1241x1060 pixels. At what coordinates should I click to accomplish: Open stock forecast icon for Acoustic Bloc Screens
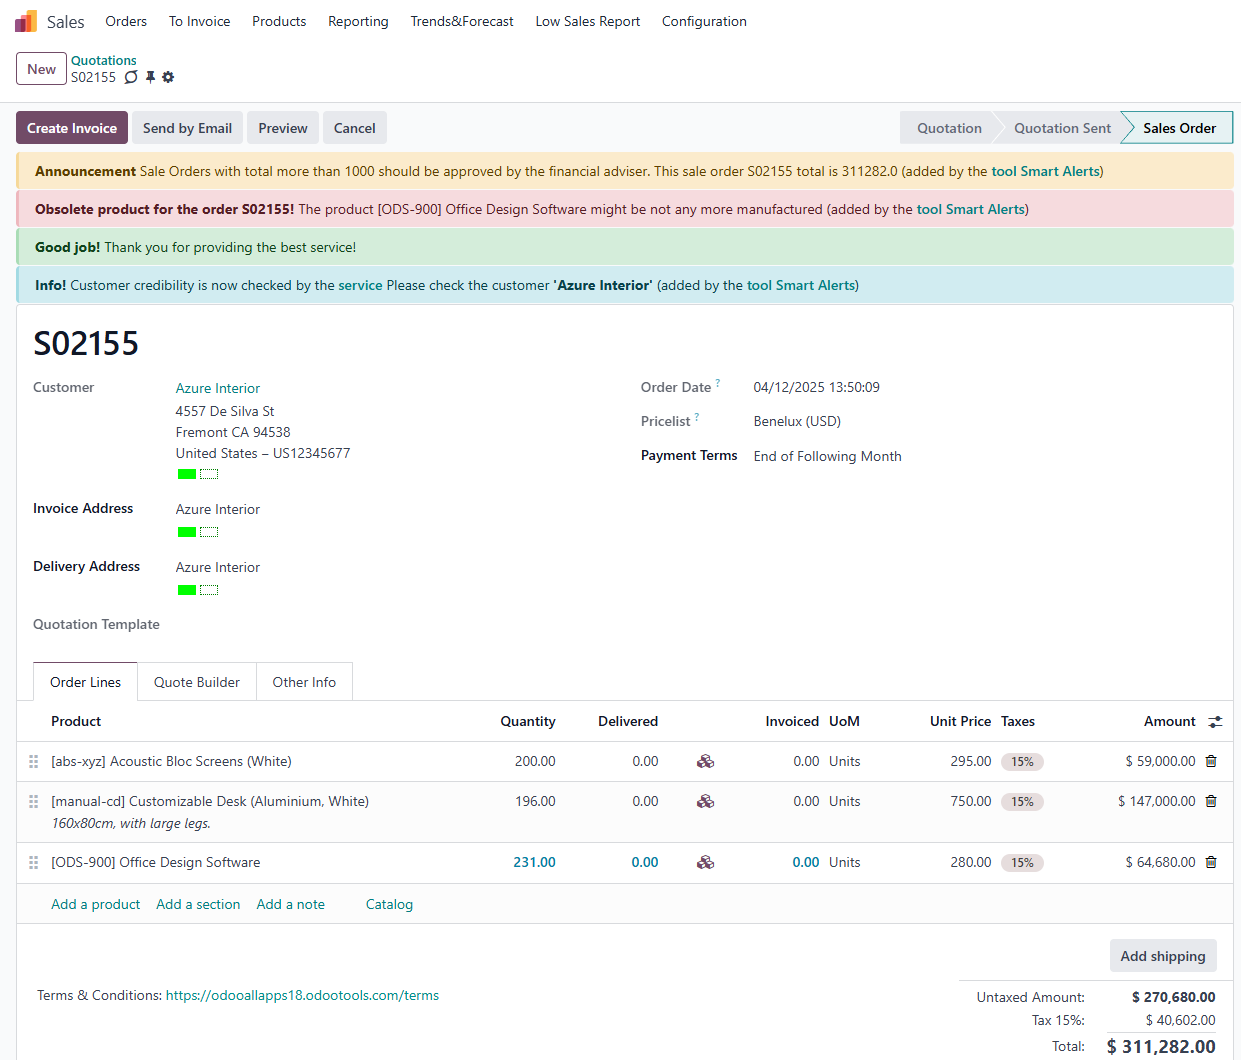pyautogui.click(x=706, y=762)
